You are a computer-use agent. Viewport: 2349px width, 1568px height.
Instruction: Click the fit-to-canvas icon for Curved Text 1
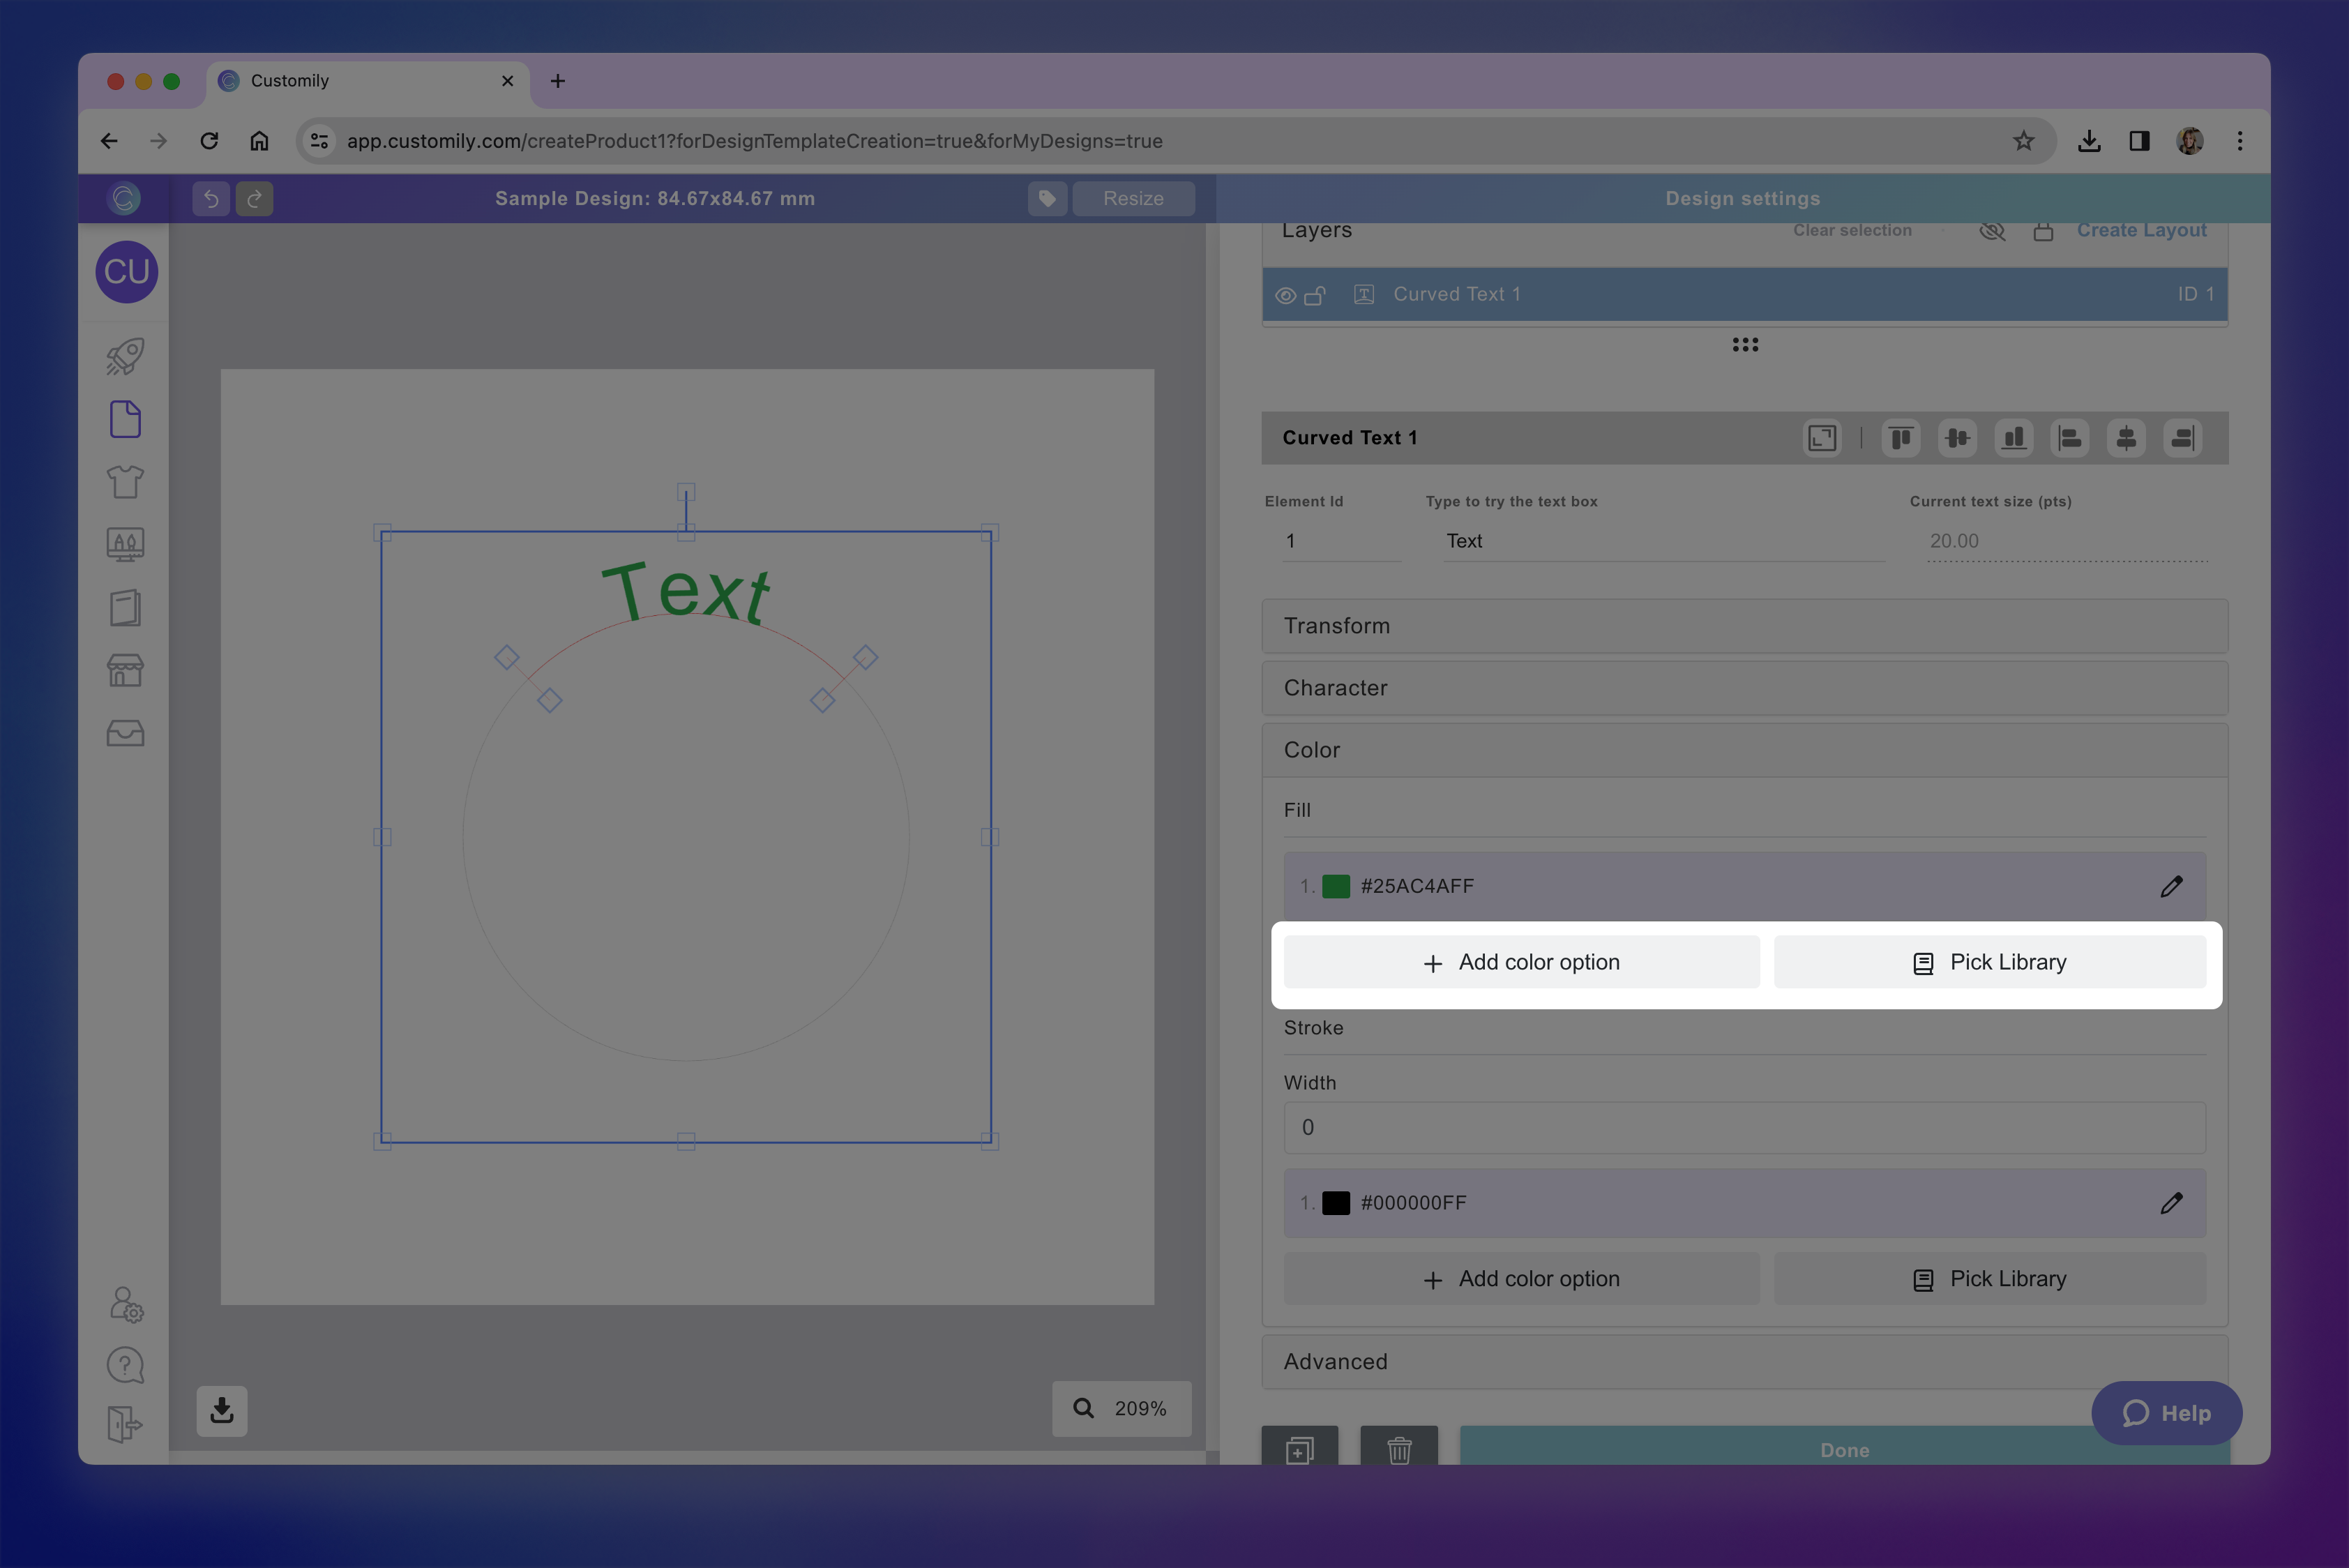click(x=1822, y=438)
